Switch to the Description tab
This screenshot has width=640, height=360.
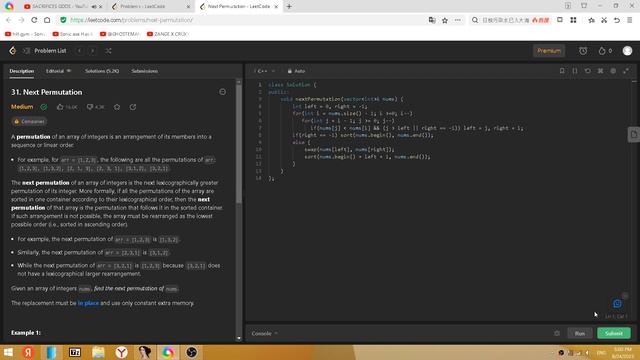22,71
